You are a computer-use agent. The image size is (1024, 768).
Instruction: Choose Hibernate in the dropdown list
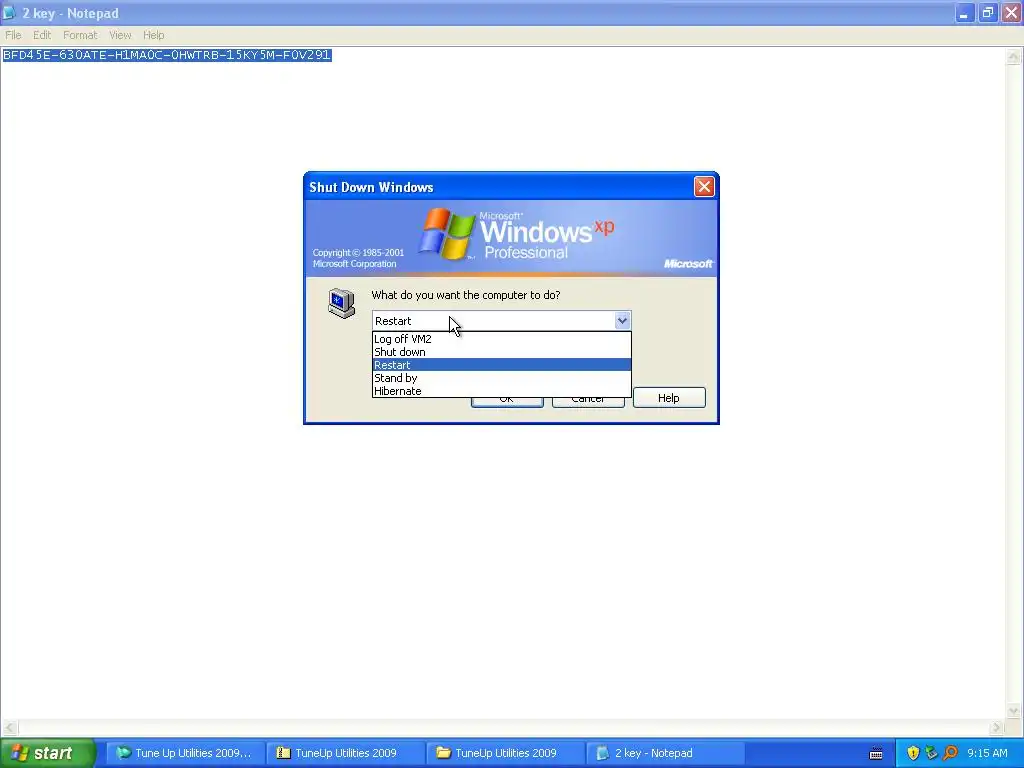(502, 391)
